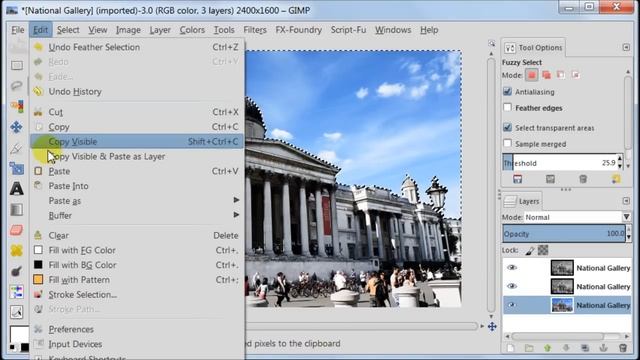The image size is (640, 360).
Task: Switch to the Layers tab
Action: pos(522,201)
